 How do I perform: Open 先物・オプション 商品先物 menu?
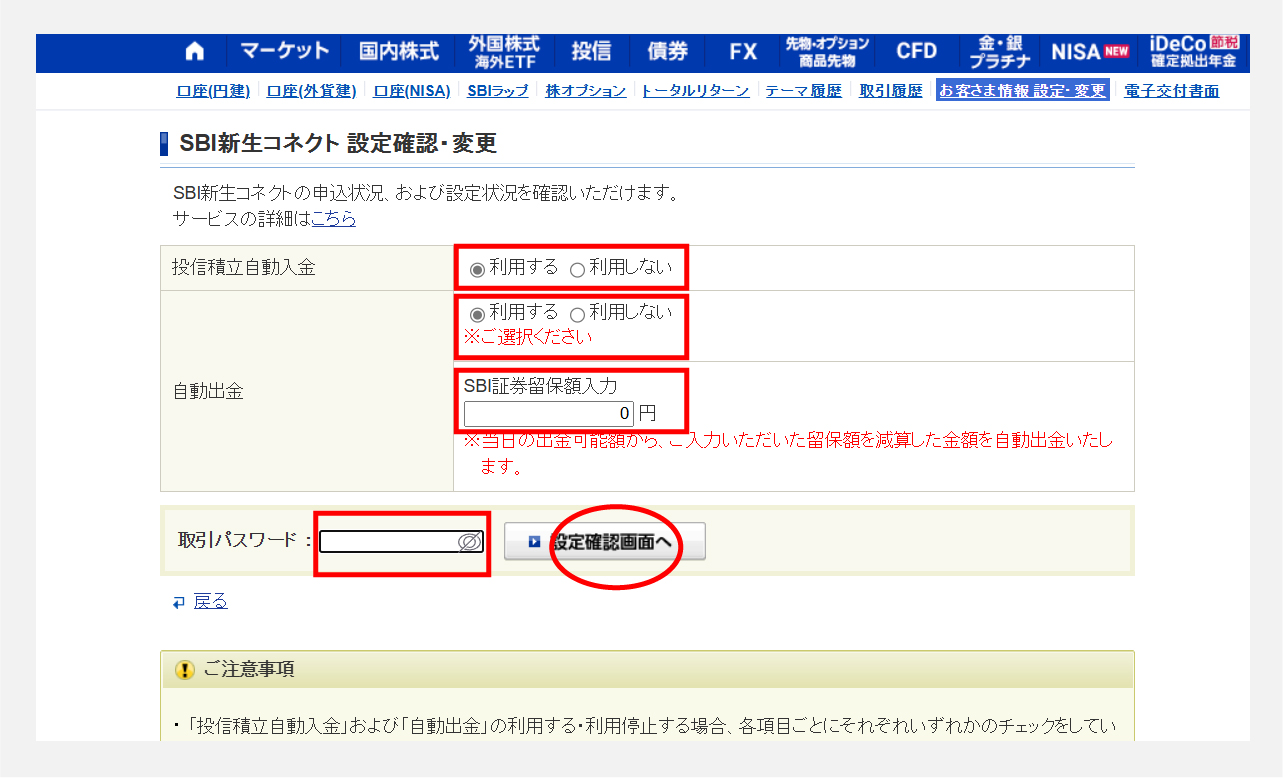pos(827,52)
